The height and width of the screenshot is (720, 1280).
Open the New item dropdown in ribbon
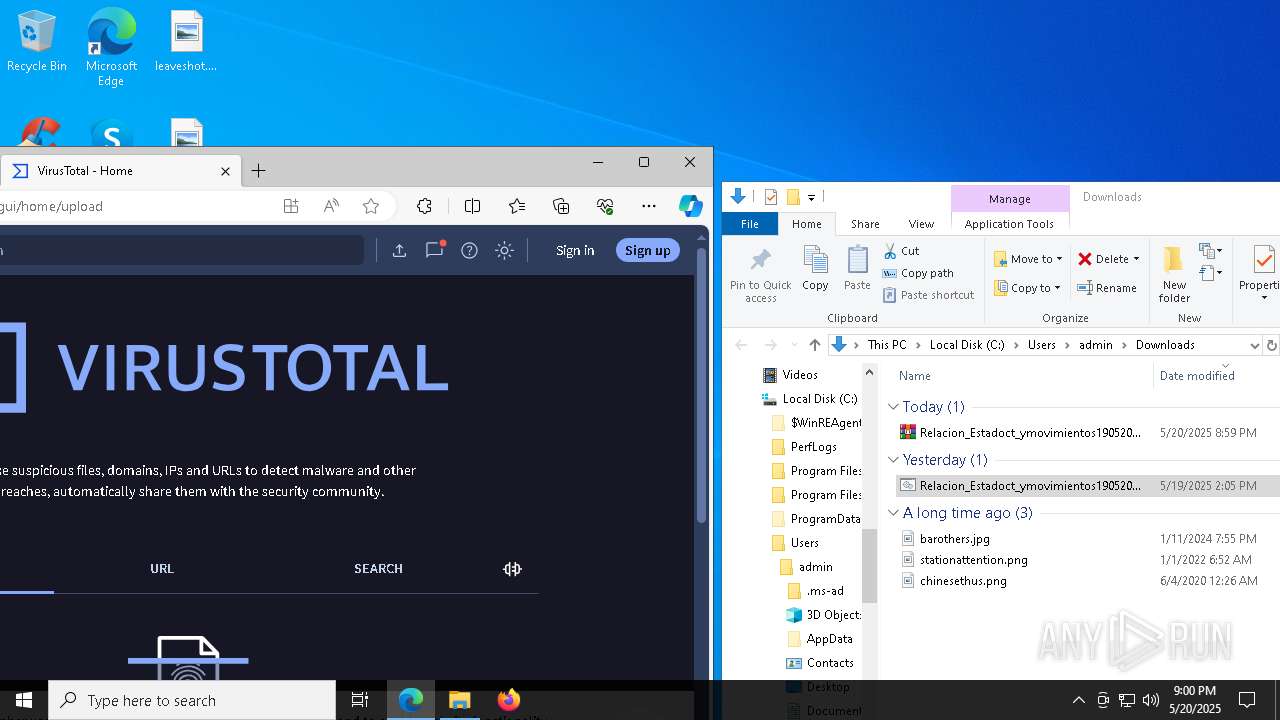(x=1211, y=251)
